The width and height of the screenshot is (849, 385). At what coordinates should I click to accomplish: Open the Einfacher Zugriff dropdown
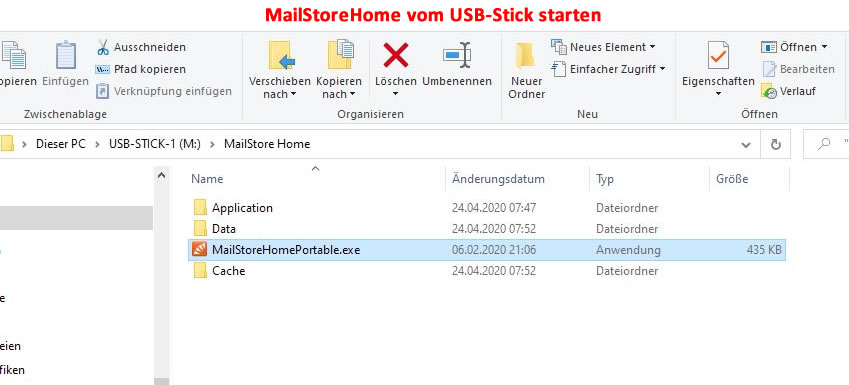(x=608, y=69)
